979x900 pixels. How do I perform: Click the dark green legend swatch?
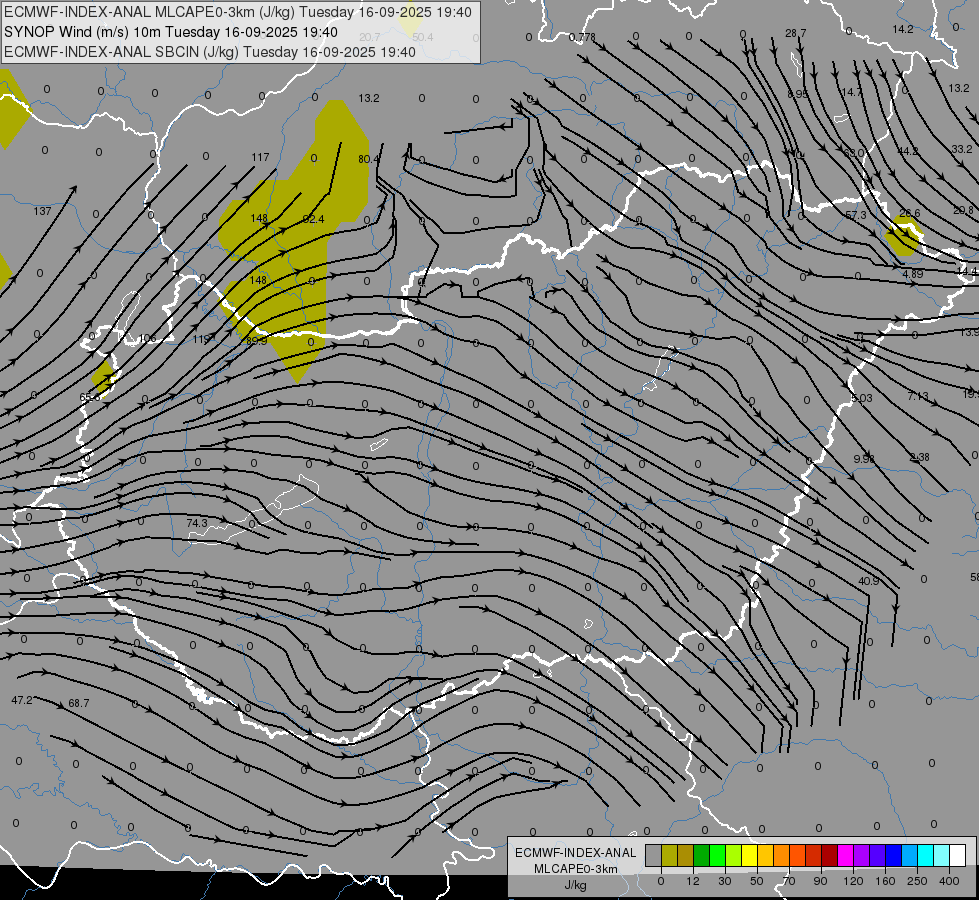click(x=702, y=856)
